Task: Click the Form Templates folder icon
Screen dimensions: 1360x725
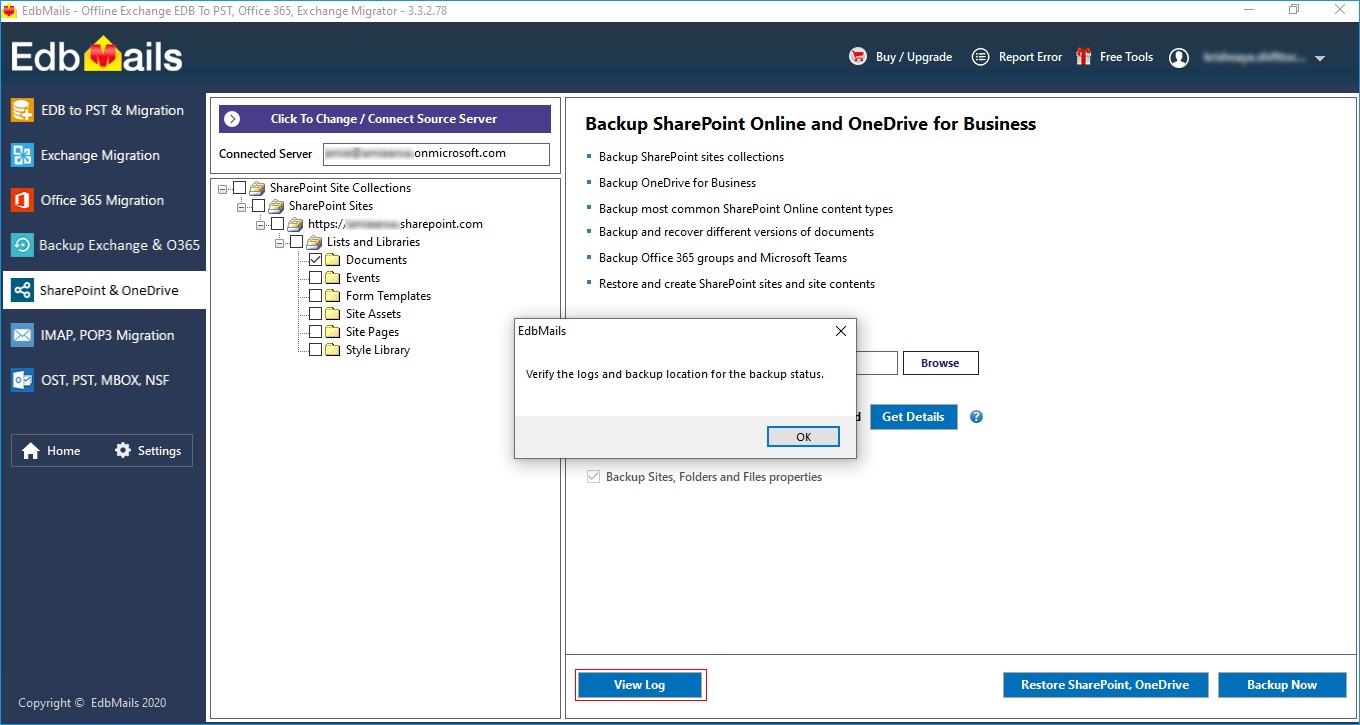Action: (334, 296)
